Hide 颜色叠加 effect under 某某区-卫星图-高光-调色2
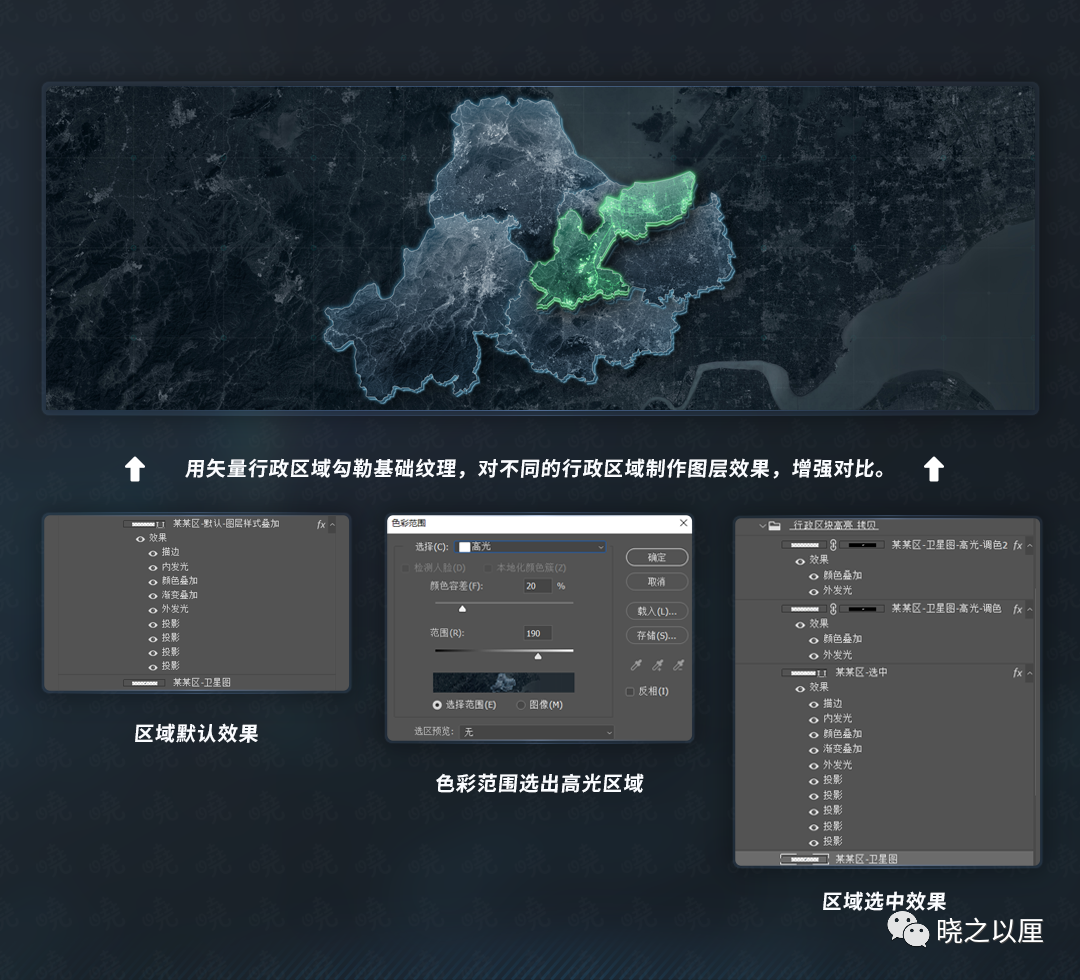Screen dimensions: 1080x980 coord(813,576)
